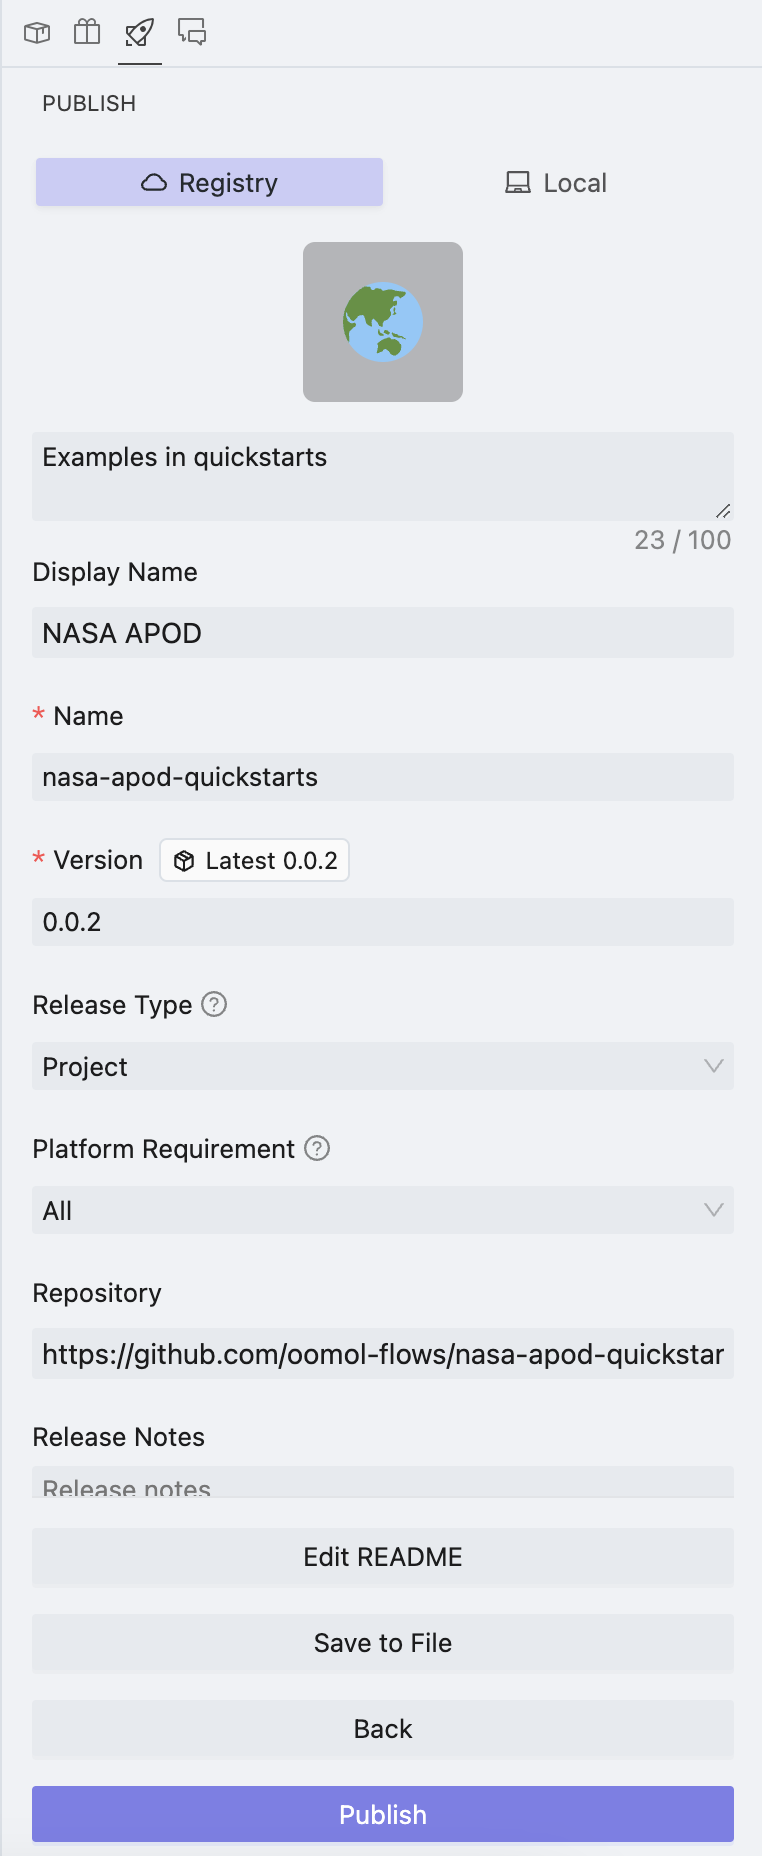The width and height of the screenshot is (762, 1856).
Task: Click the description text area resize handle
Action: point(723,511)
